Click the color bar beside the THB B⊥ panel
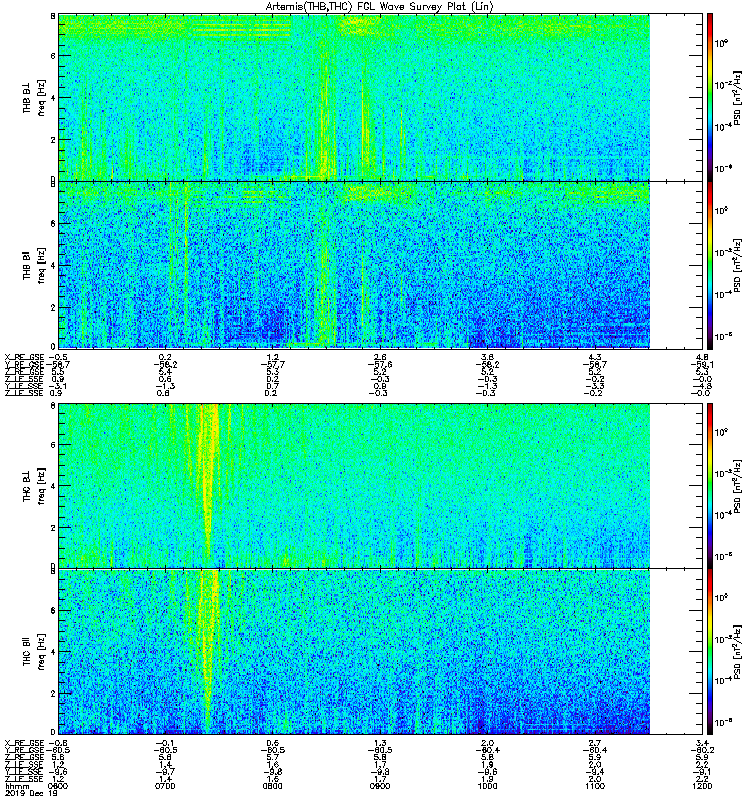Image resolution: width=750 pixels, height=800 pixels. 710,97
